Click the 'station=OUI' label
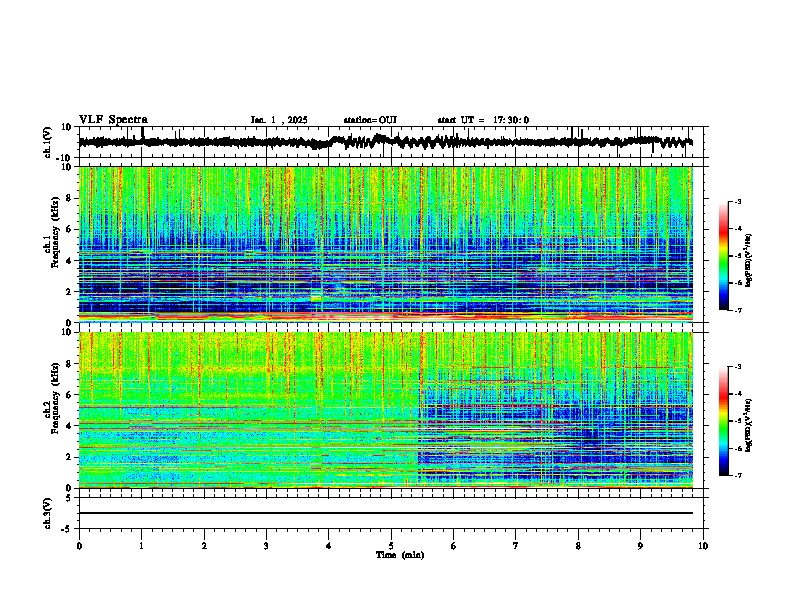792x612 pixels. pyautogui.click(x=370, y=120)
